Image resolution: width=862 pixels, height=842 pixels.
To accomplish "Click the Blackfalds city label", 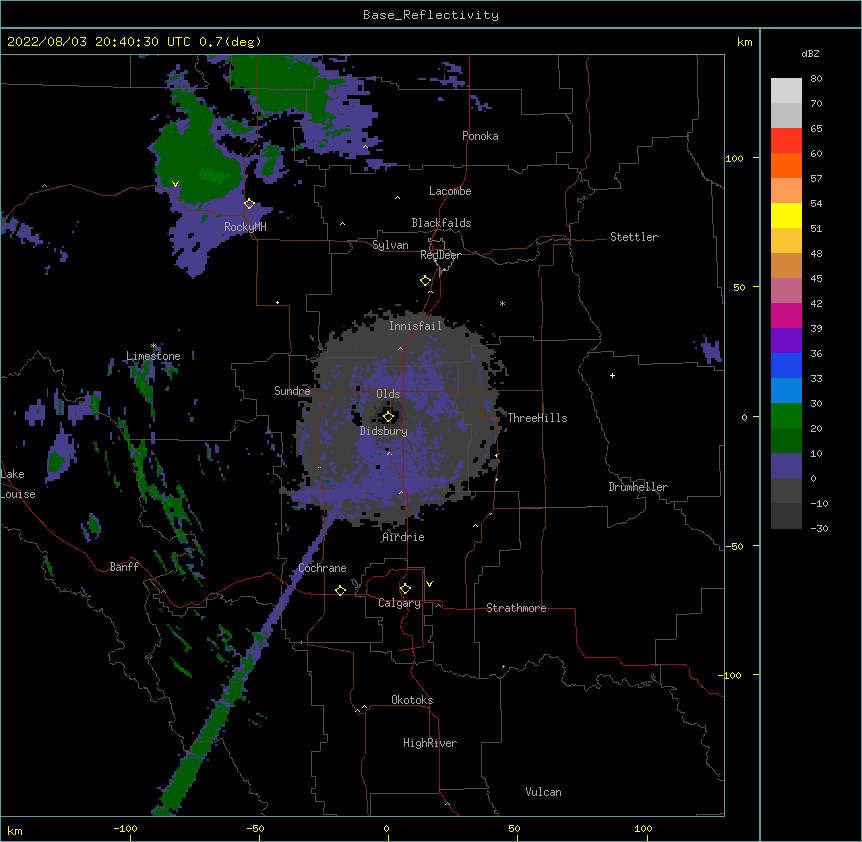I will point(441,223).
